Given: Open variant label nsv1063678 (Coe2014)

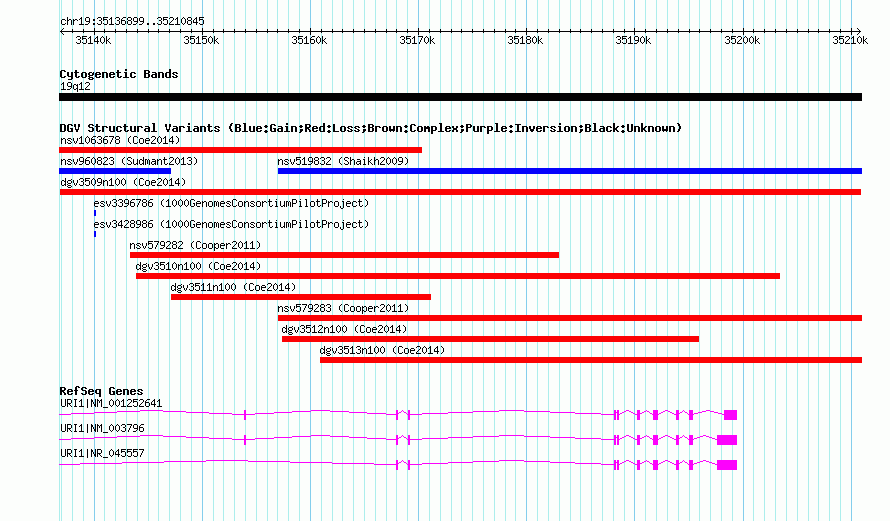Looking at the screenshot, I should point(120,140).
